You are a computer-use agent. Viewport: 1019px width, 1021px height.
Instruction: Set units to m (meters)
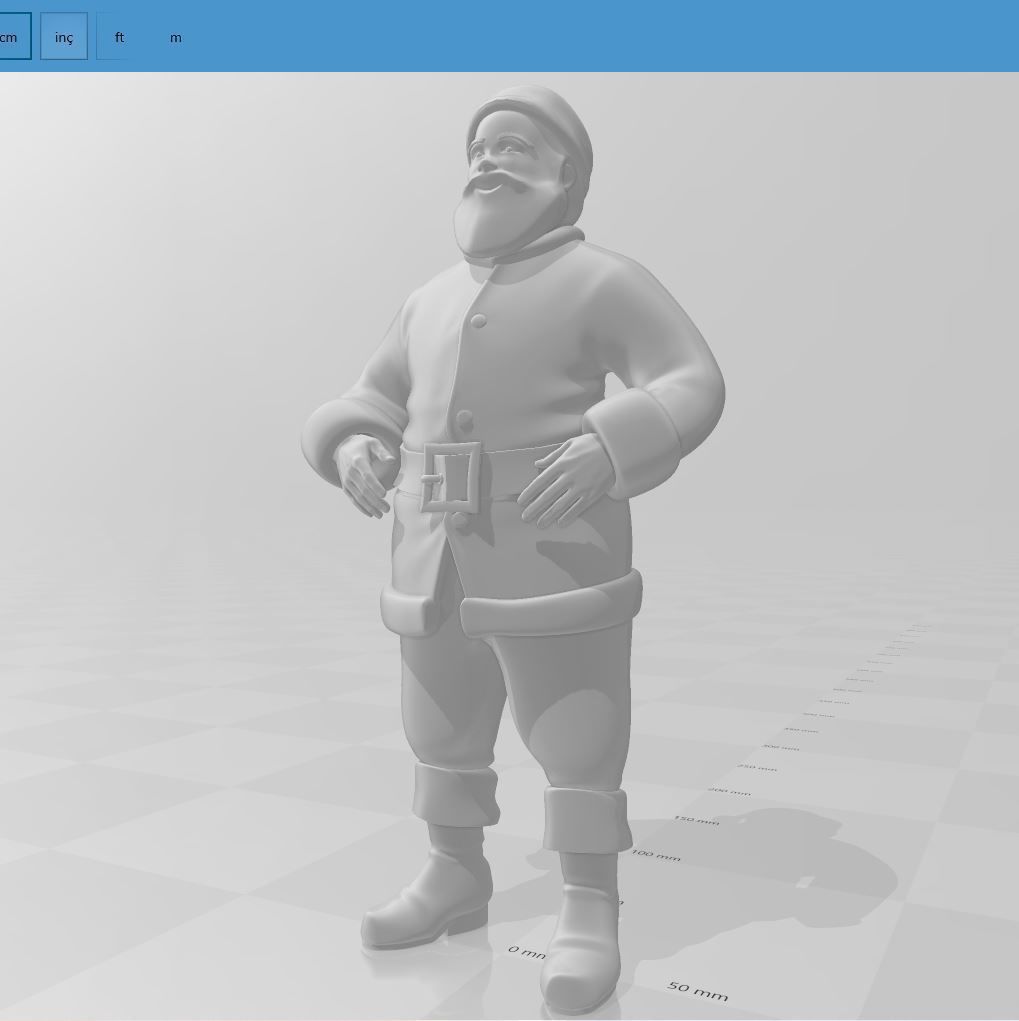coord(176,37)
